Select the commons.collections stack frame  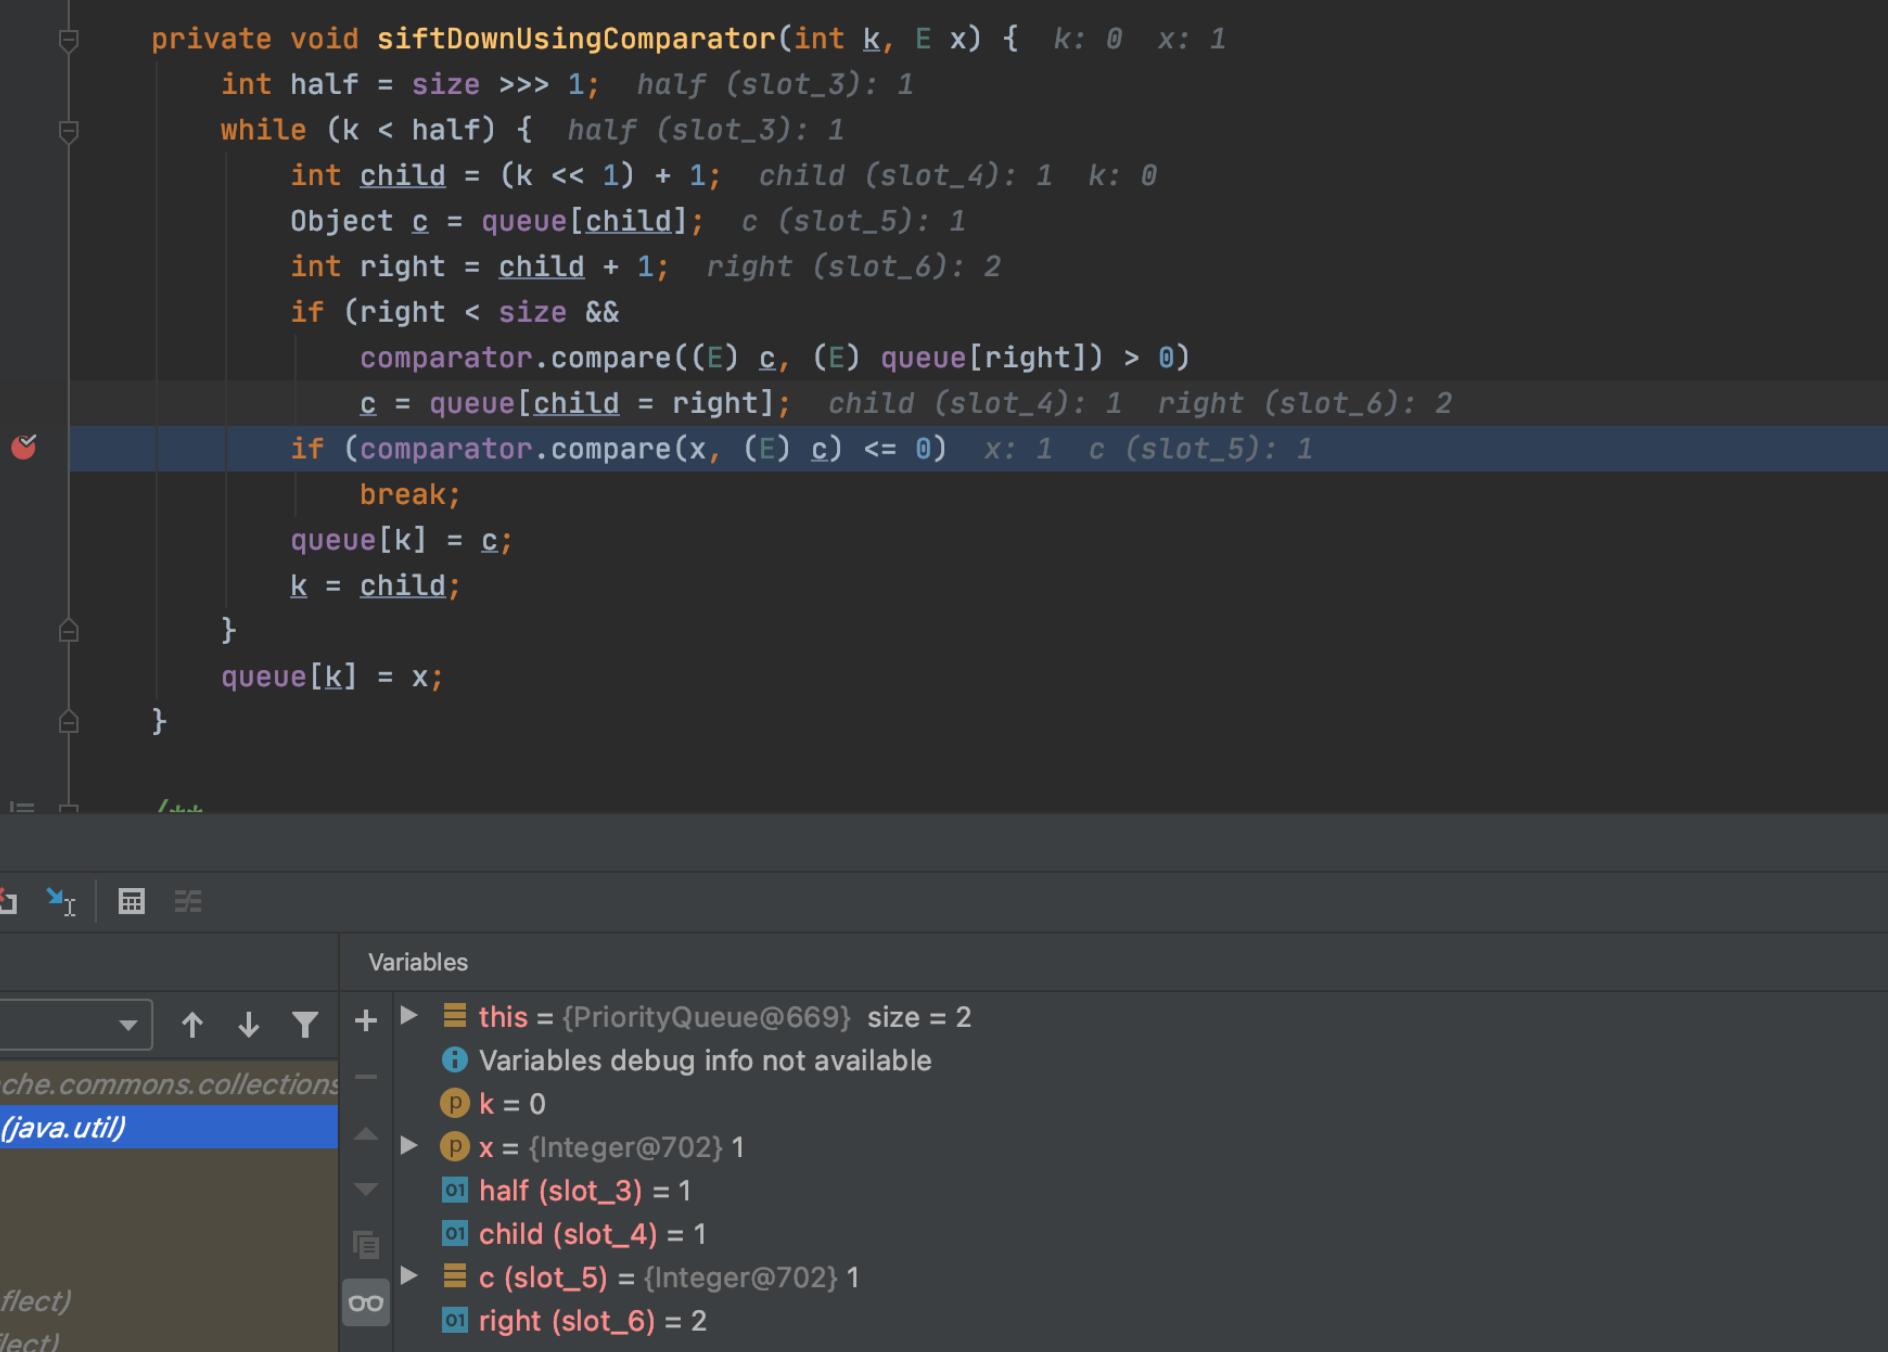169,1084
